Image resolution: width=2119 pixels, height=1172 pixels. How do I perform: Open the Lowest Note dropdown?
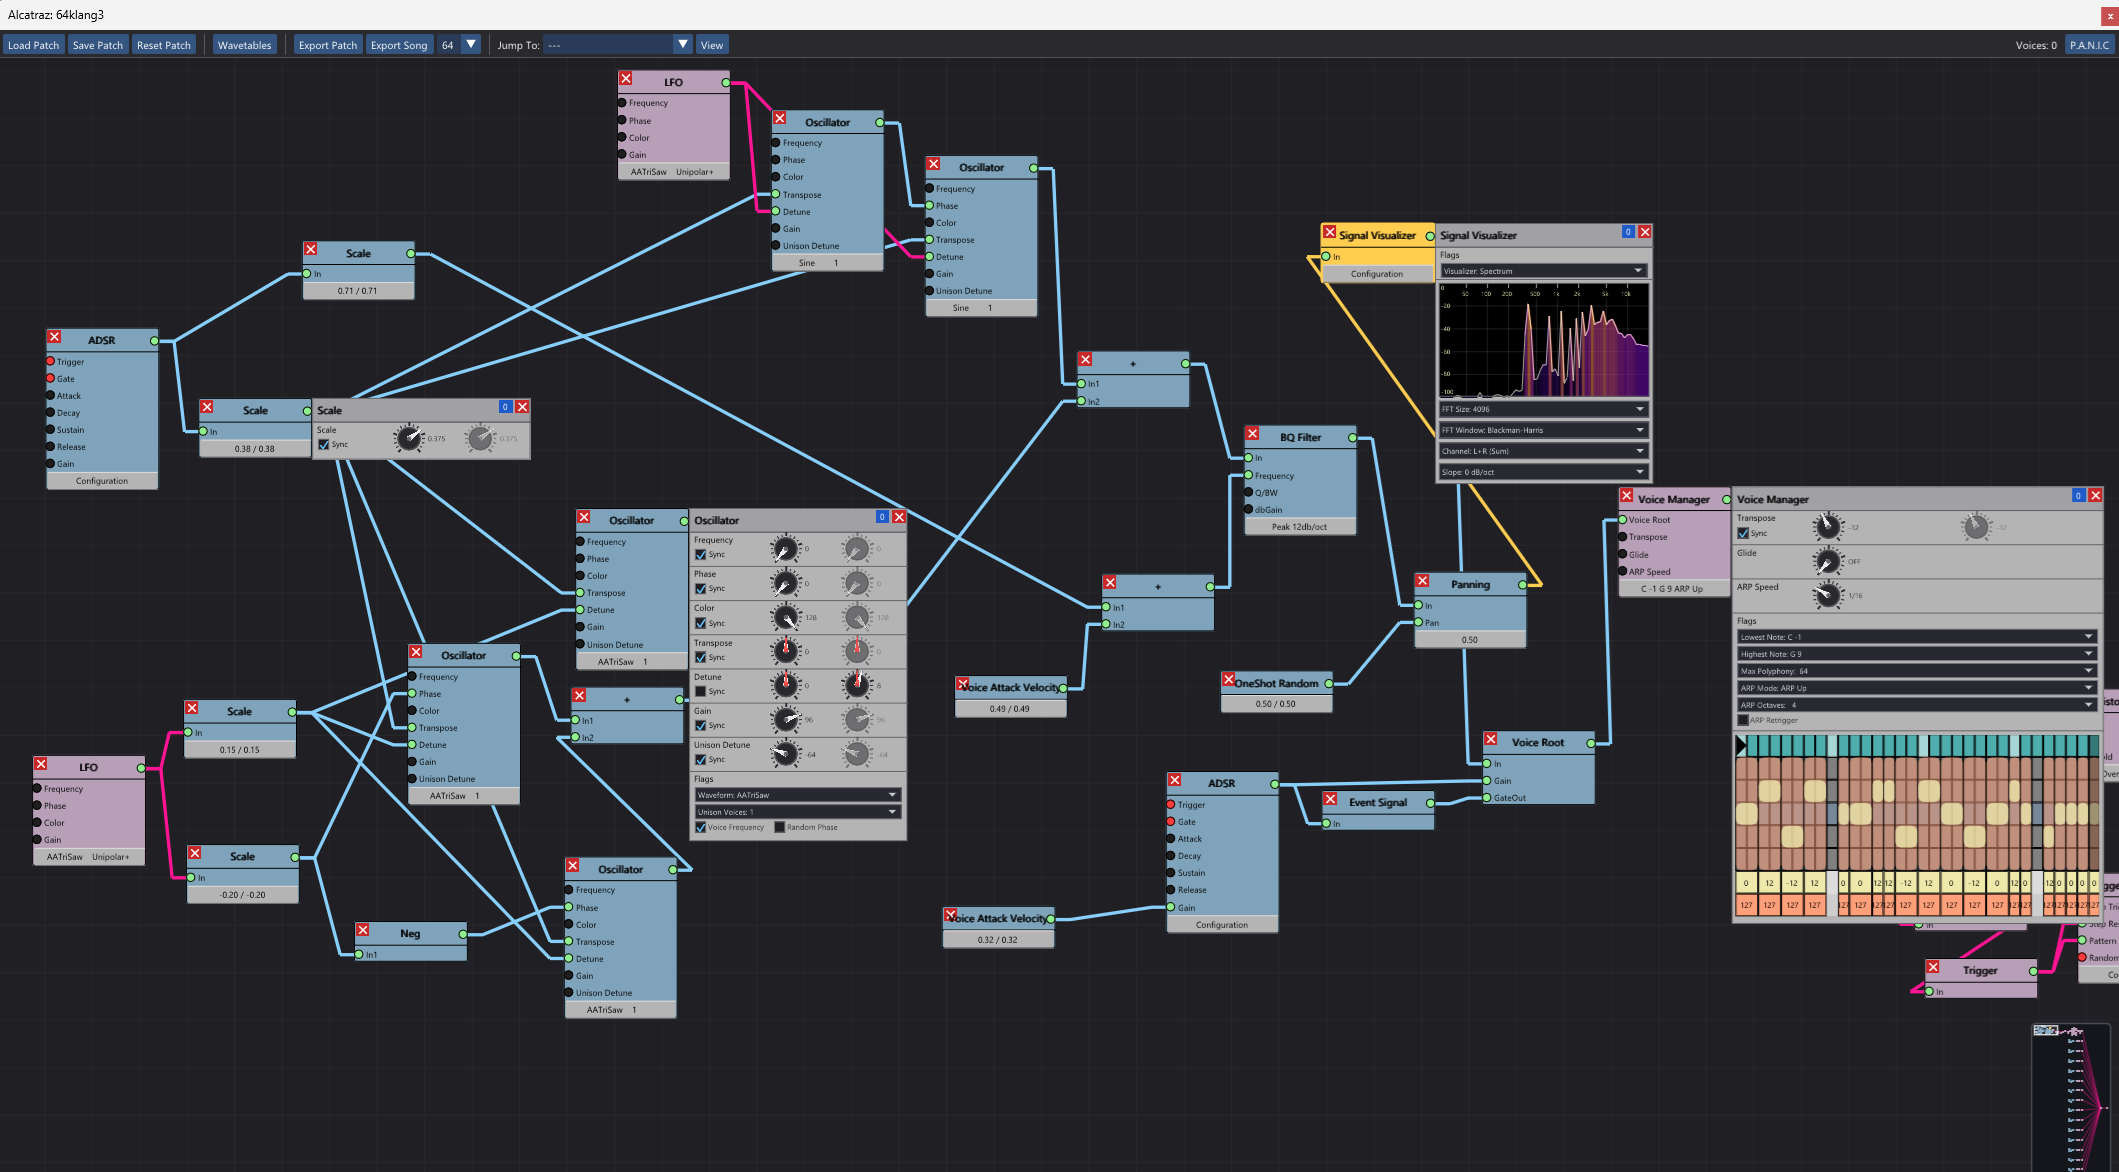point(1916,637)
